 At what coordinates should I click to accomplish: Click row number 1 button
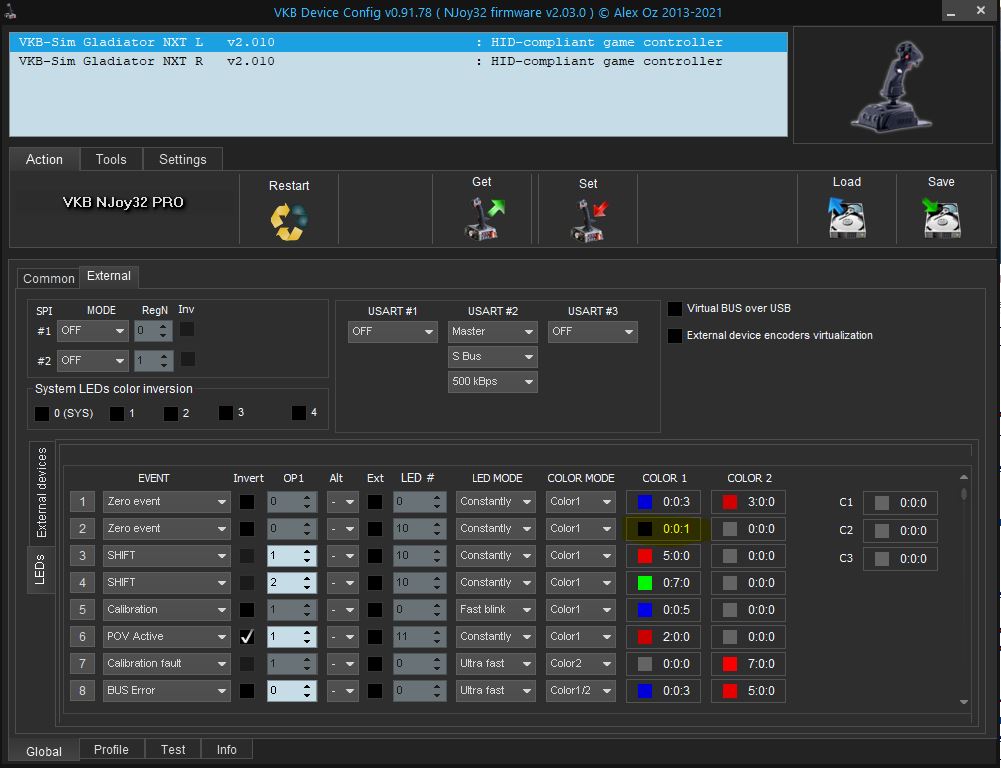click(x=82, y=502)
